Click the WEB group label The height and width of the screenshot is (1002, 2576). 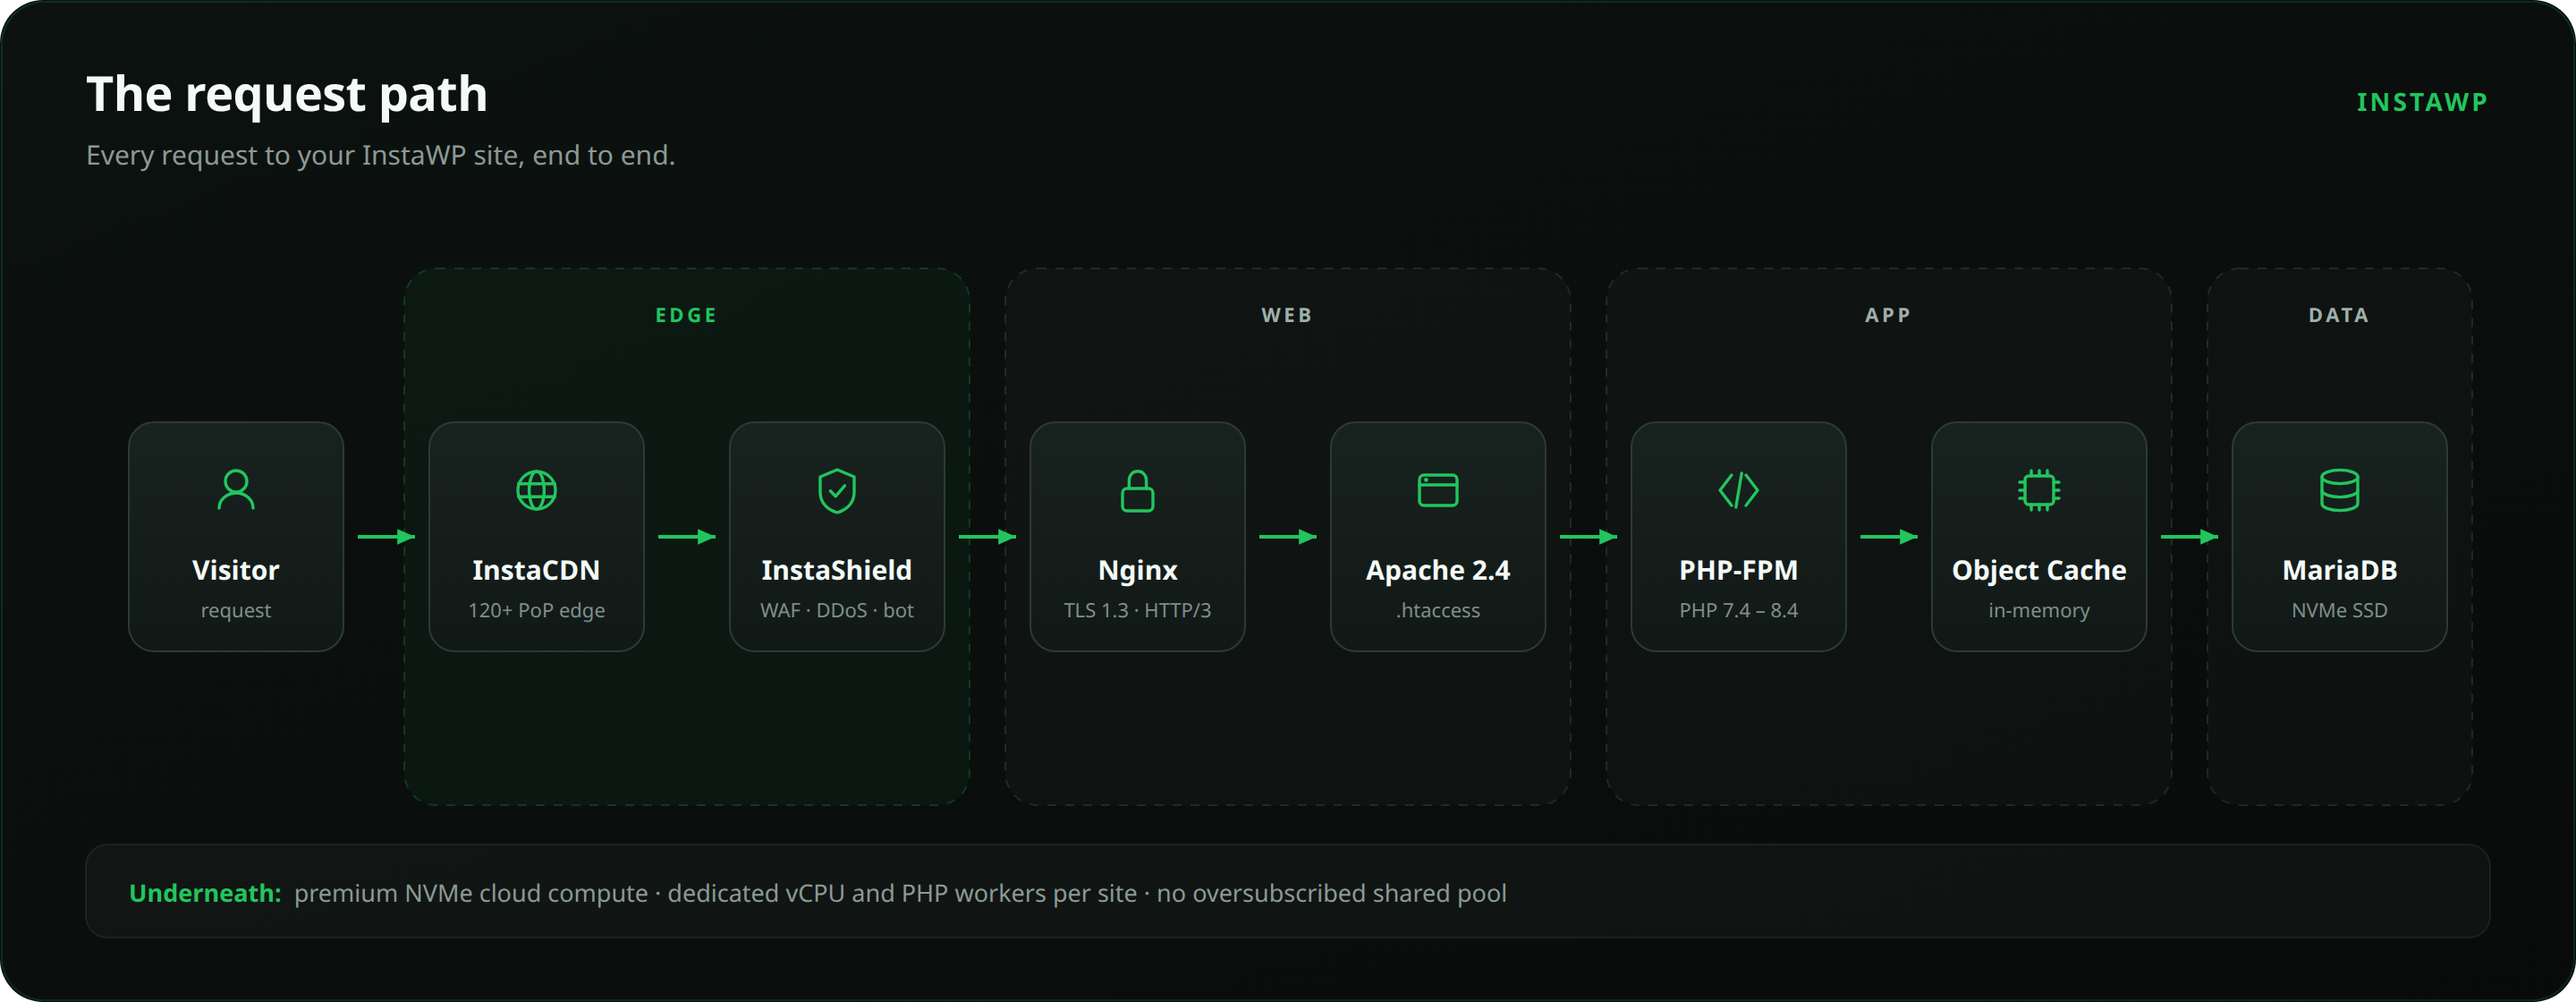click(x=1287, y=315)
